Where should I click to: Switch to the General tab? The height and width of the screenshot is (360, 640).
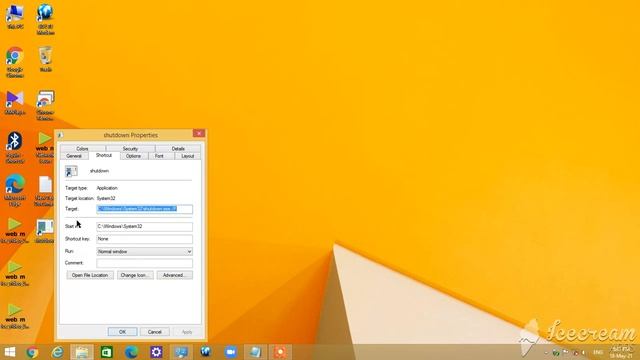click(x=74, y=156)
